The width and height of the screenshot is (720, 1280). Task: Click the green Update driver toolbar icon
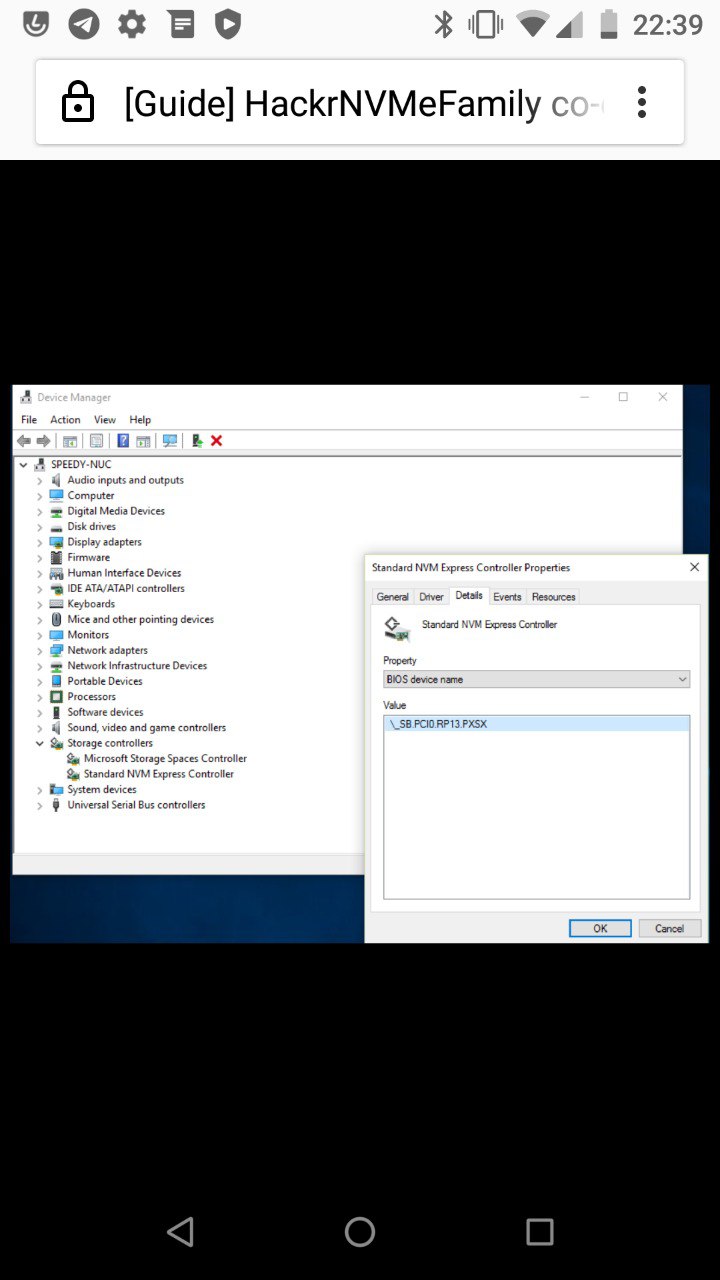pyautogui.click(x=198, y=441)
